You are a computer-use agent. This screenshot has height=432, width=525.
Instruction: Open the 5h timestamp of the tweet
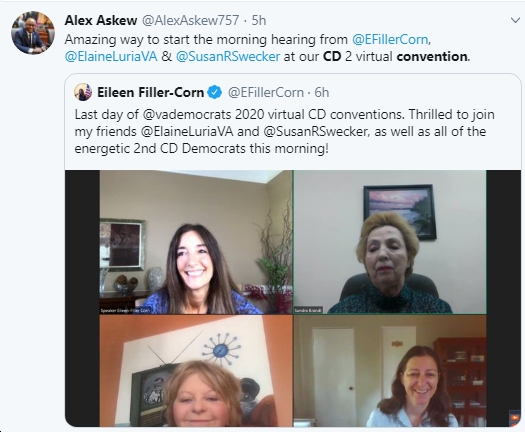pos(258,20)
